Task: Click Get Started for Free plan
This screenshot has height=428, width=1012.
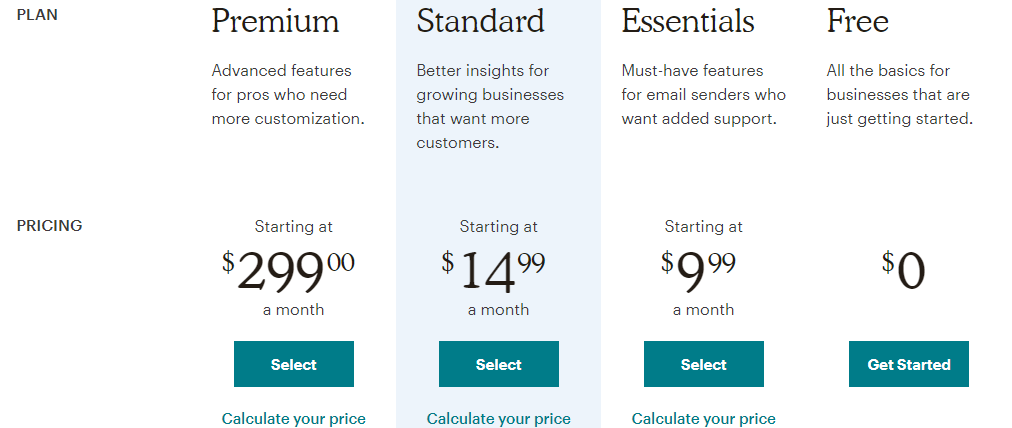Action: tap(909, 364)
